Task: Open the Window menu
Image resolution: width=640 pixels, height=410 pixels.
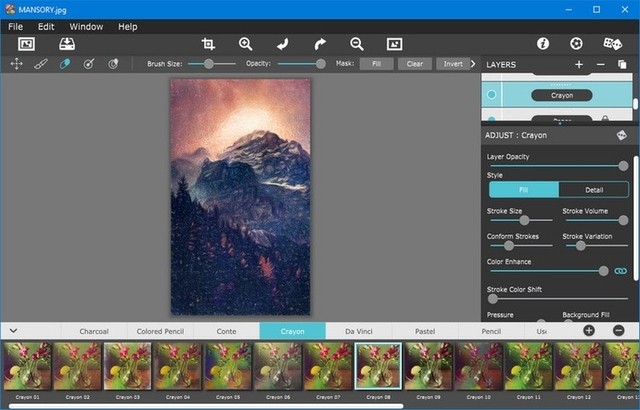Action: tap(86, 26)
